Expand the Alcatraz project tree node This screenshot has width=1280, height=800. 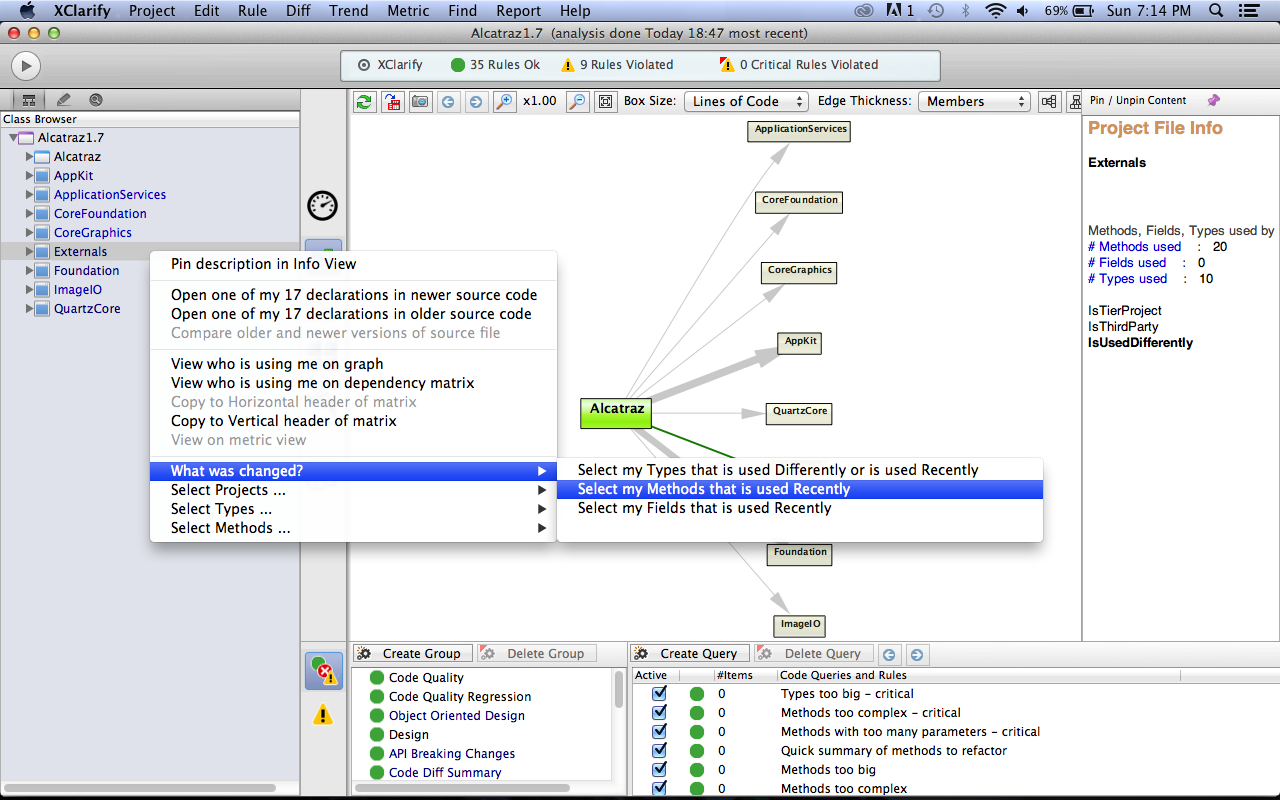tap(29, 157)
